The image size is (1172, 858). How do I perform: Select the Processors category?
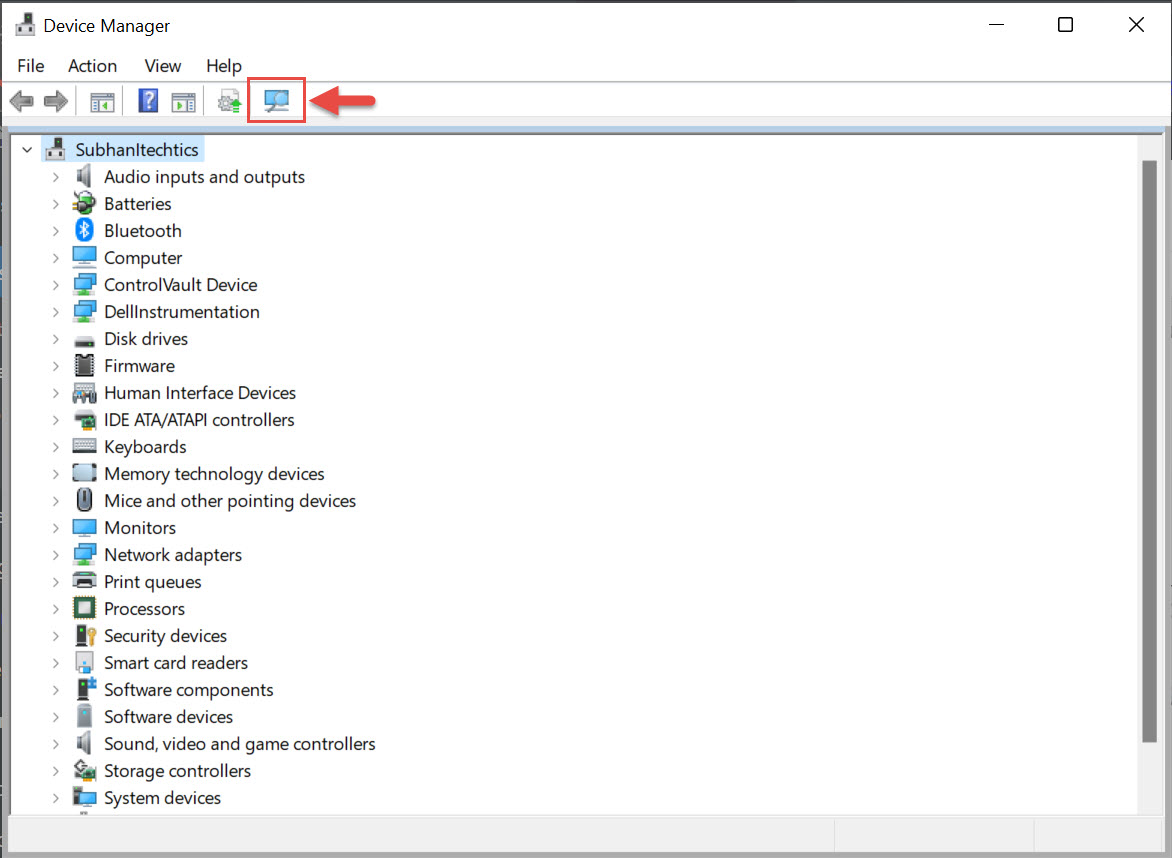click(145, 608)
